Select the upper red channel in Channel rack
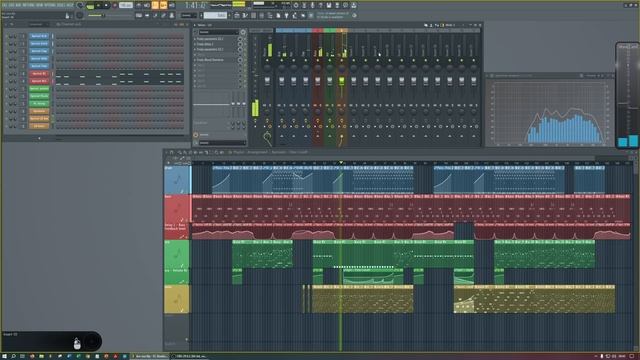Screen dimensions: 640x360 [39, 73]
